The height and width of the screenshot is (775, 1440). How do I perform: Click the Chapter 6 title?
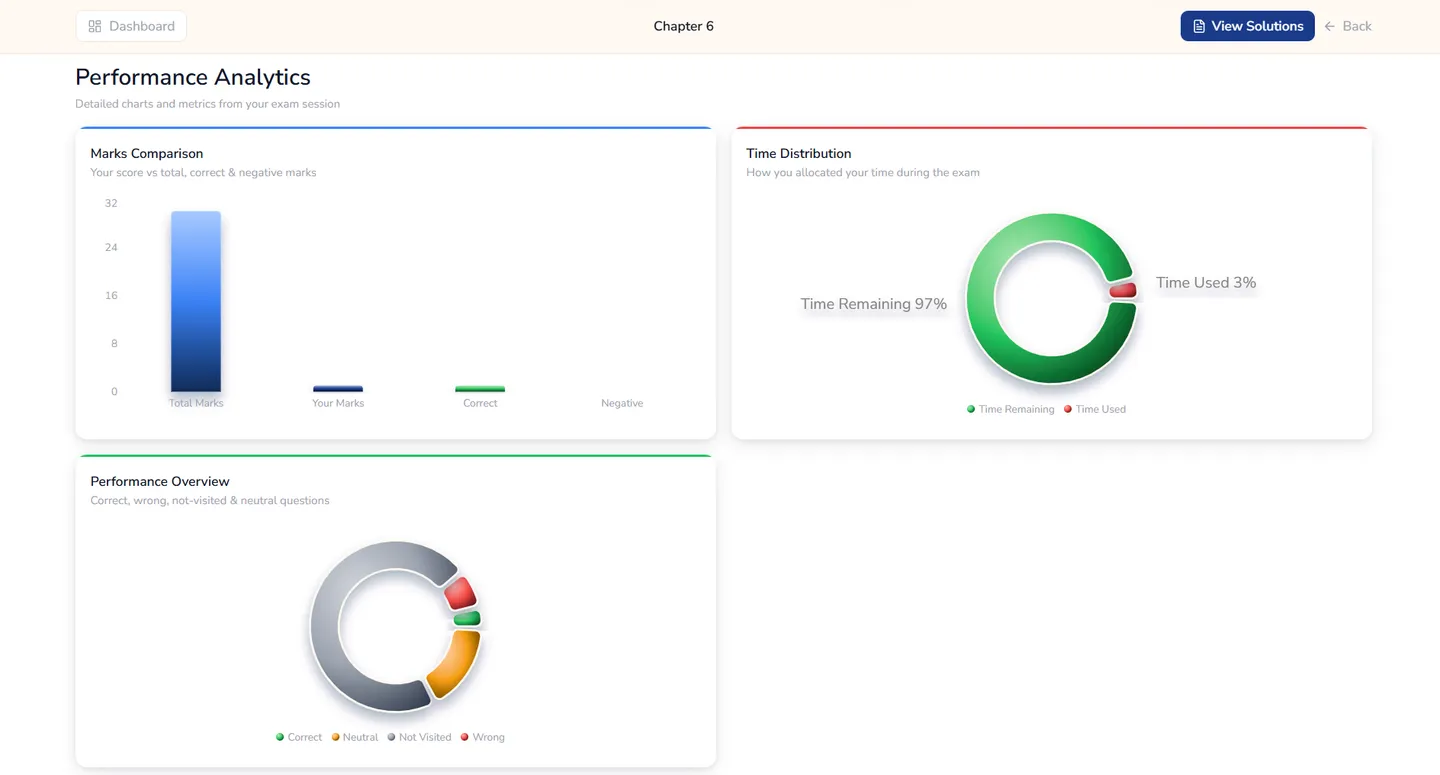[x=684, y=26]
